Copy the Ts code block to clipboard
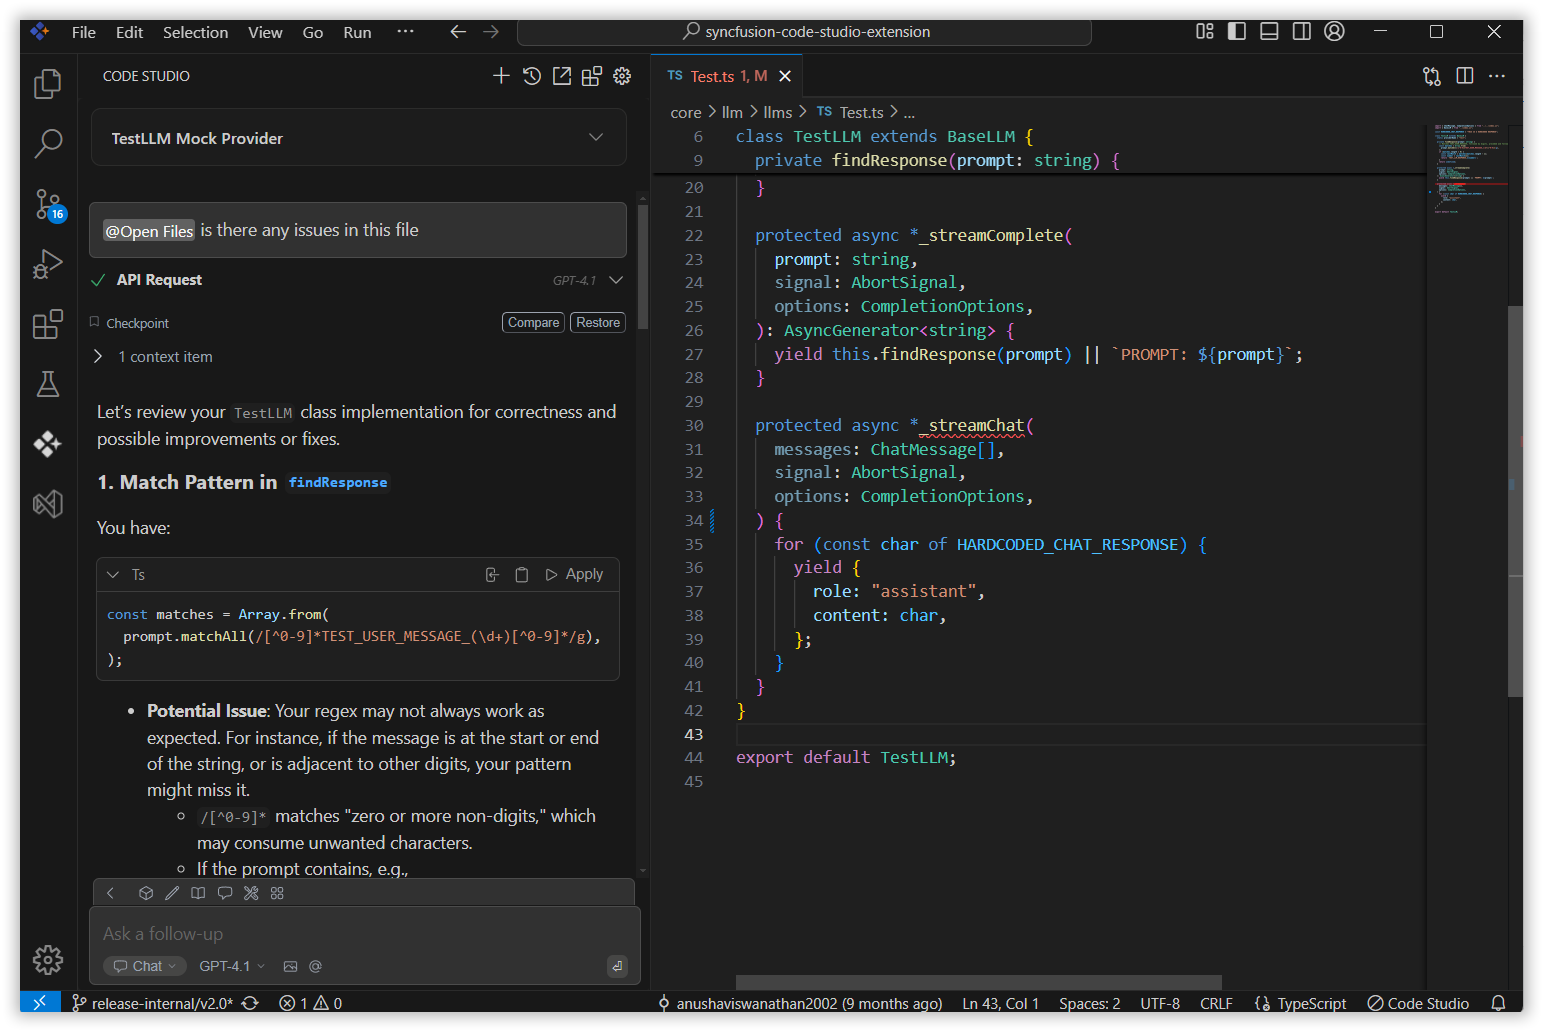Image resolution: width=1544 pixels, height=1032 pixels. [521, 575]
